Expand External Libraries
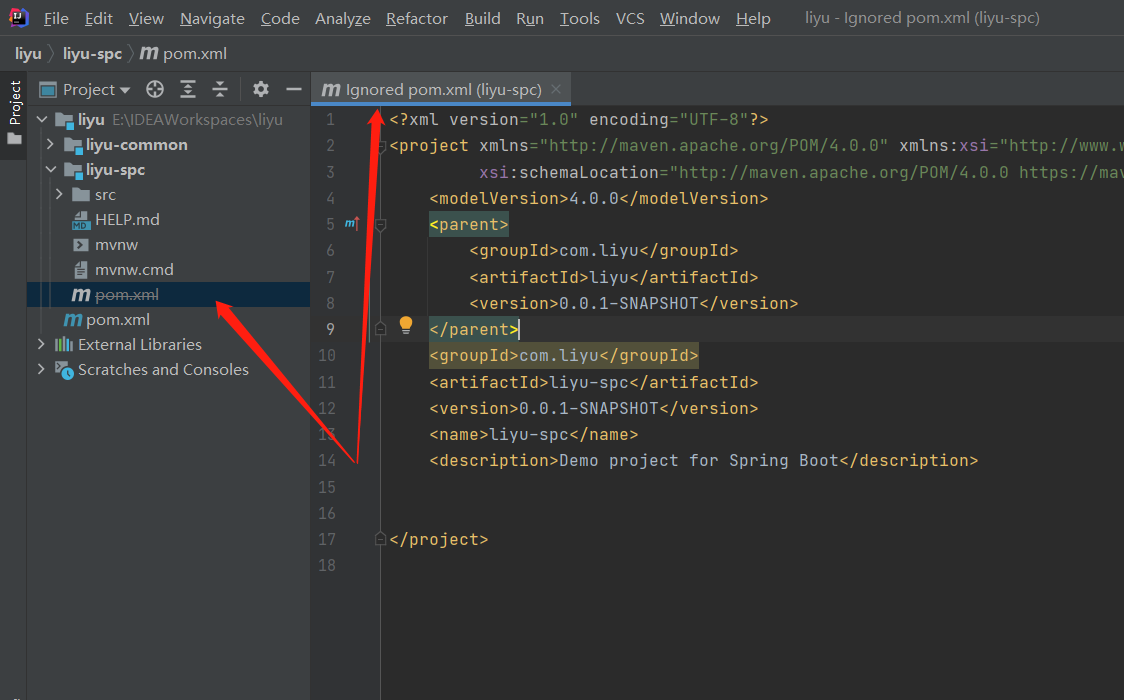Screen dimensions: 1124x700 coord(41,345)
